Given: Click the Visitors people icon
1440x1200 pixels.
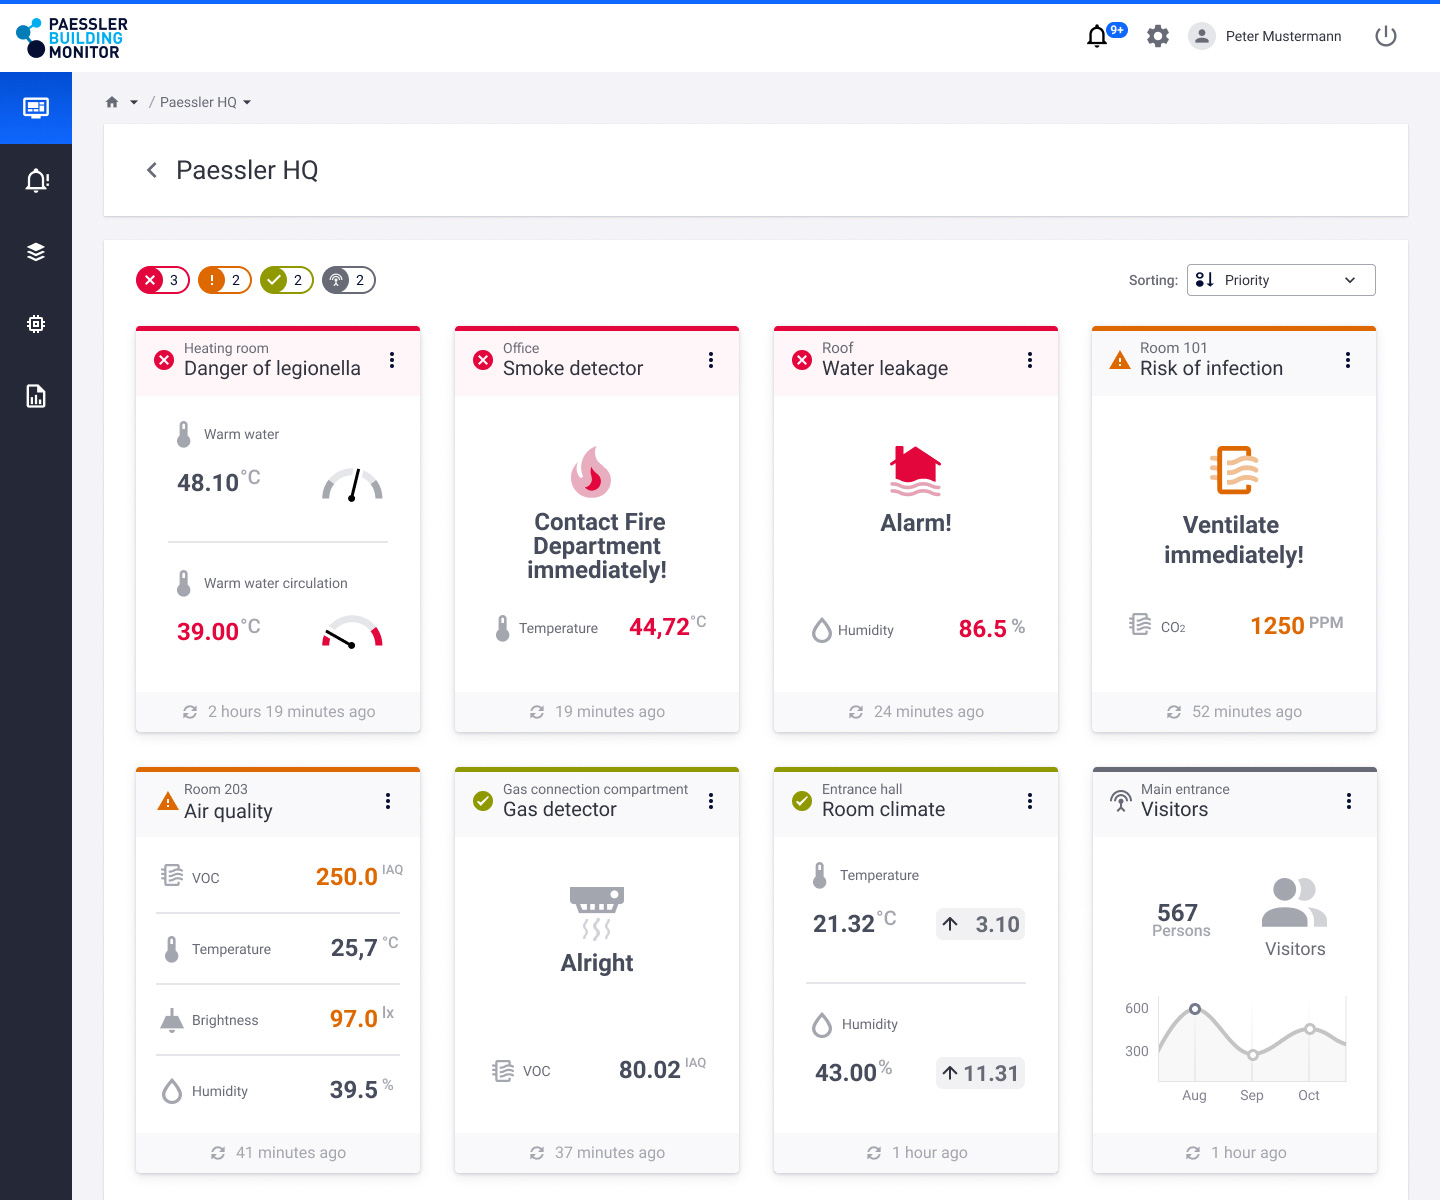Looking at the screenshot, I should click(1294, 902).
